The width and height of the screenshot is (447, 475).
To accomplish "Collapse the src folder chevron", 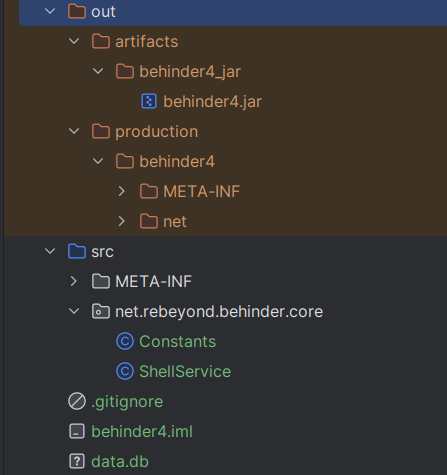I will tap(50, 251).
